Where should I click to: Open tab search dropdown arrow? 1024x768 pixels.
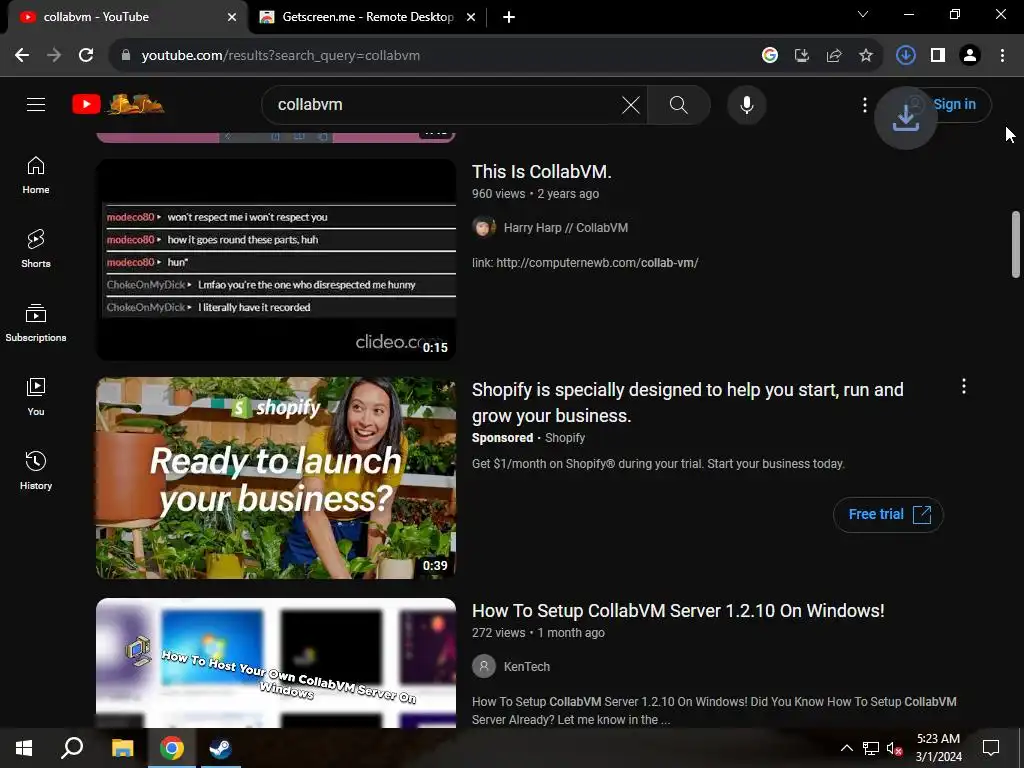coord(863,14)
